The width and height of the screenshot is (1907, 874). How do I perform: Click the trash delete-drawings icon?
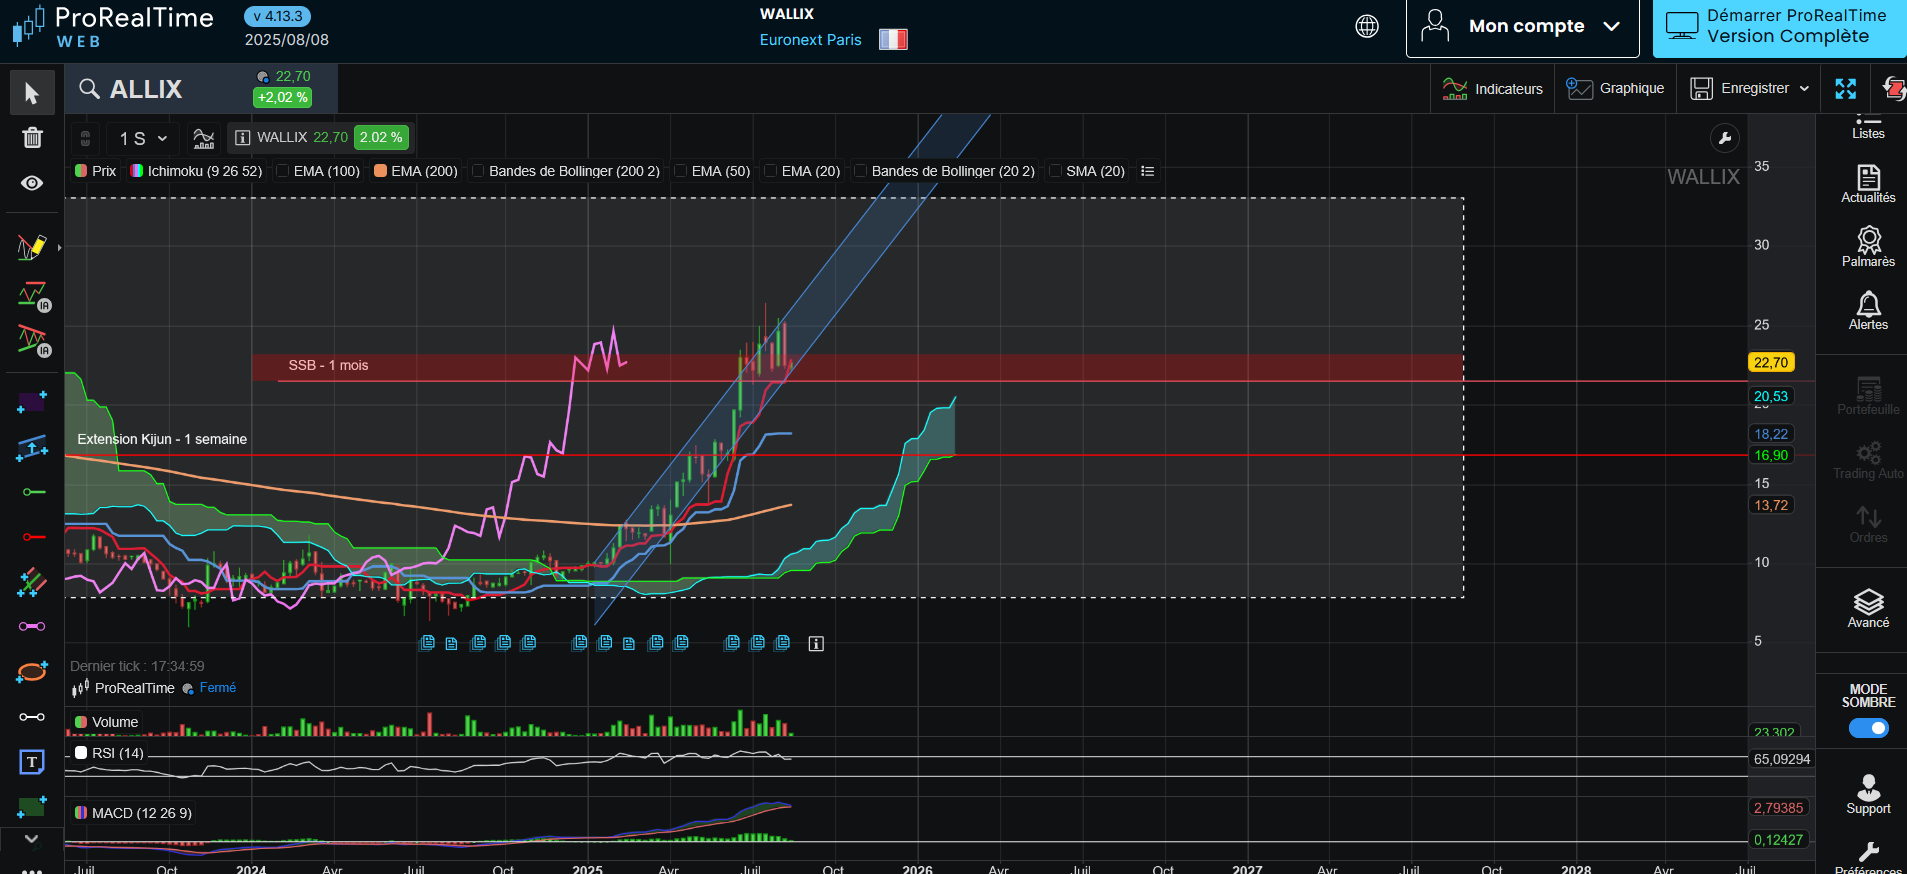pos(32,138)
